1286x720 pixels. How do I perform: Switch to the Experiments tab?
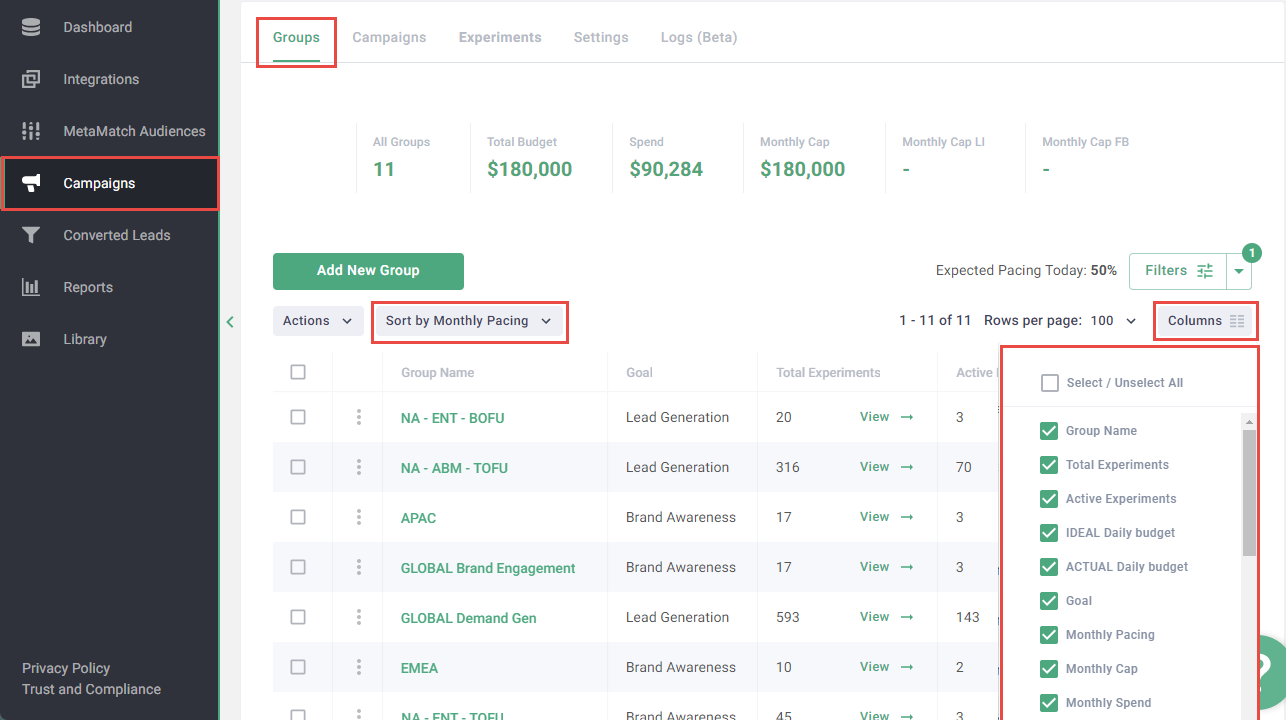pos(500,37)
